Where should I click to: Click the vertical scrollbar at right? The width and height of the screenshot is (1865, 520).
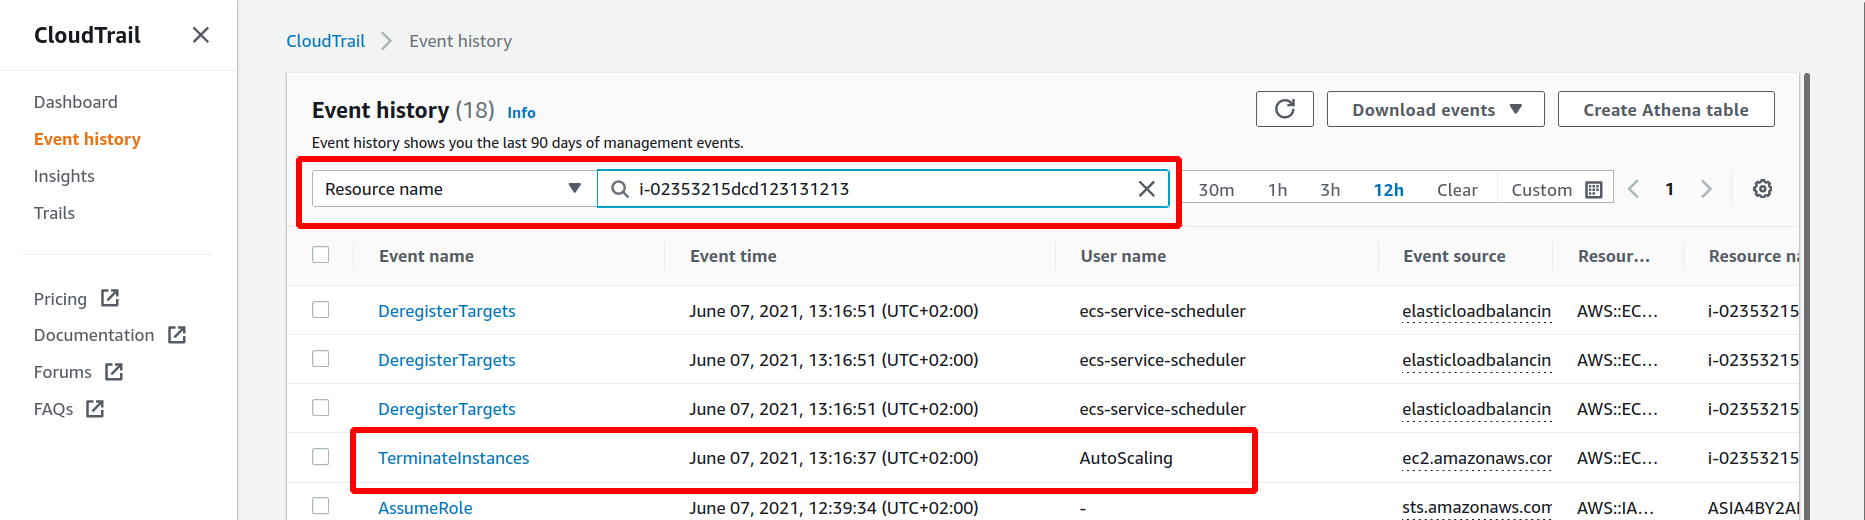(x=1806, y=296)
